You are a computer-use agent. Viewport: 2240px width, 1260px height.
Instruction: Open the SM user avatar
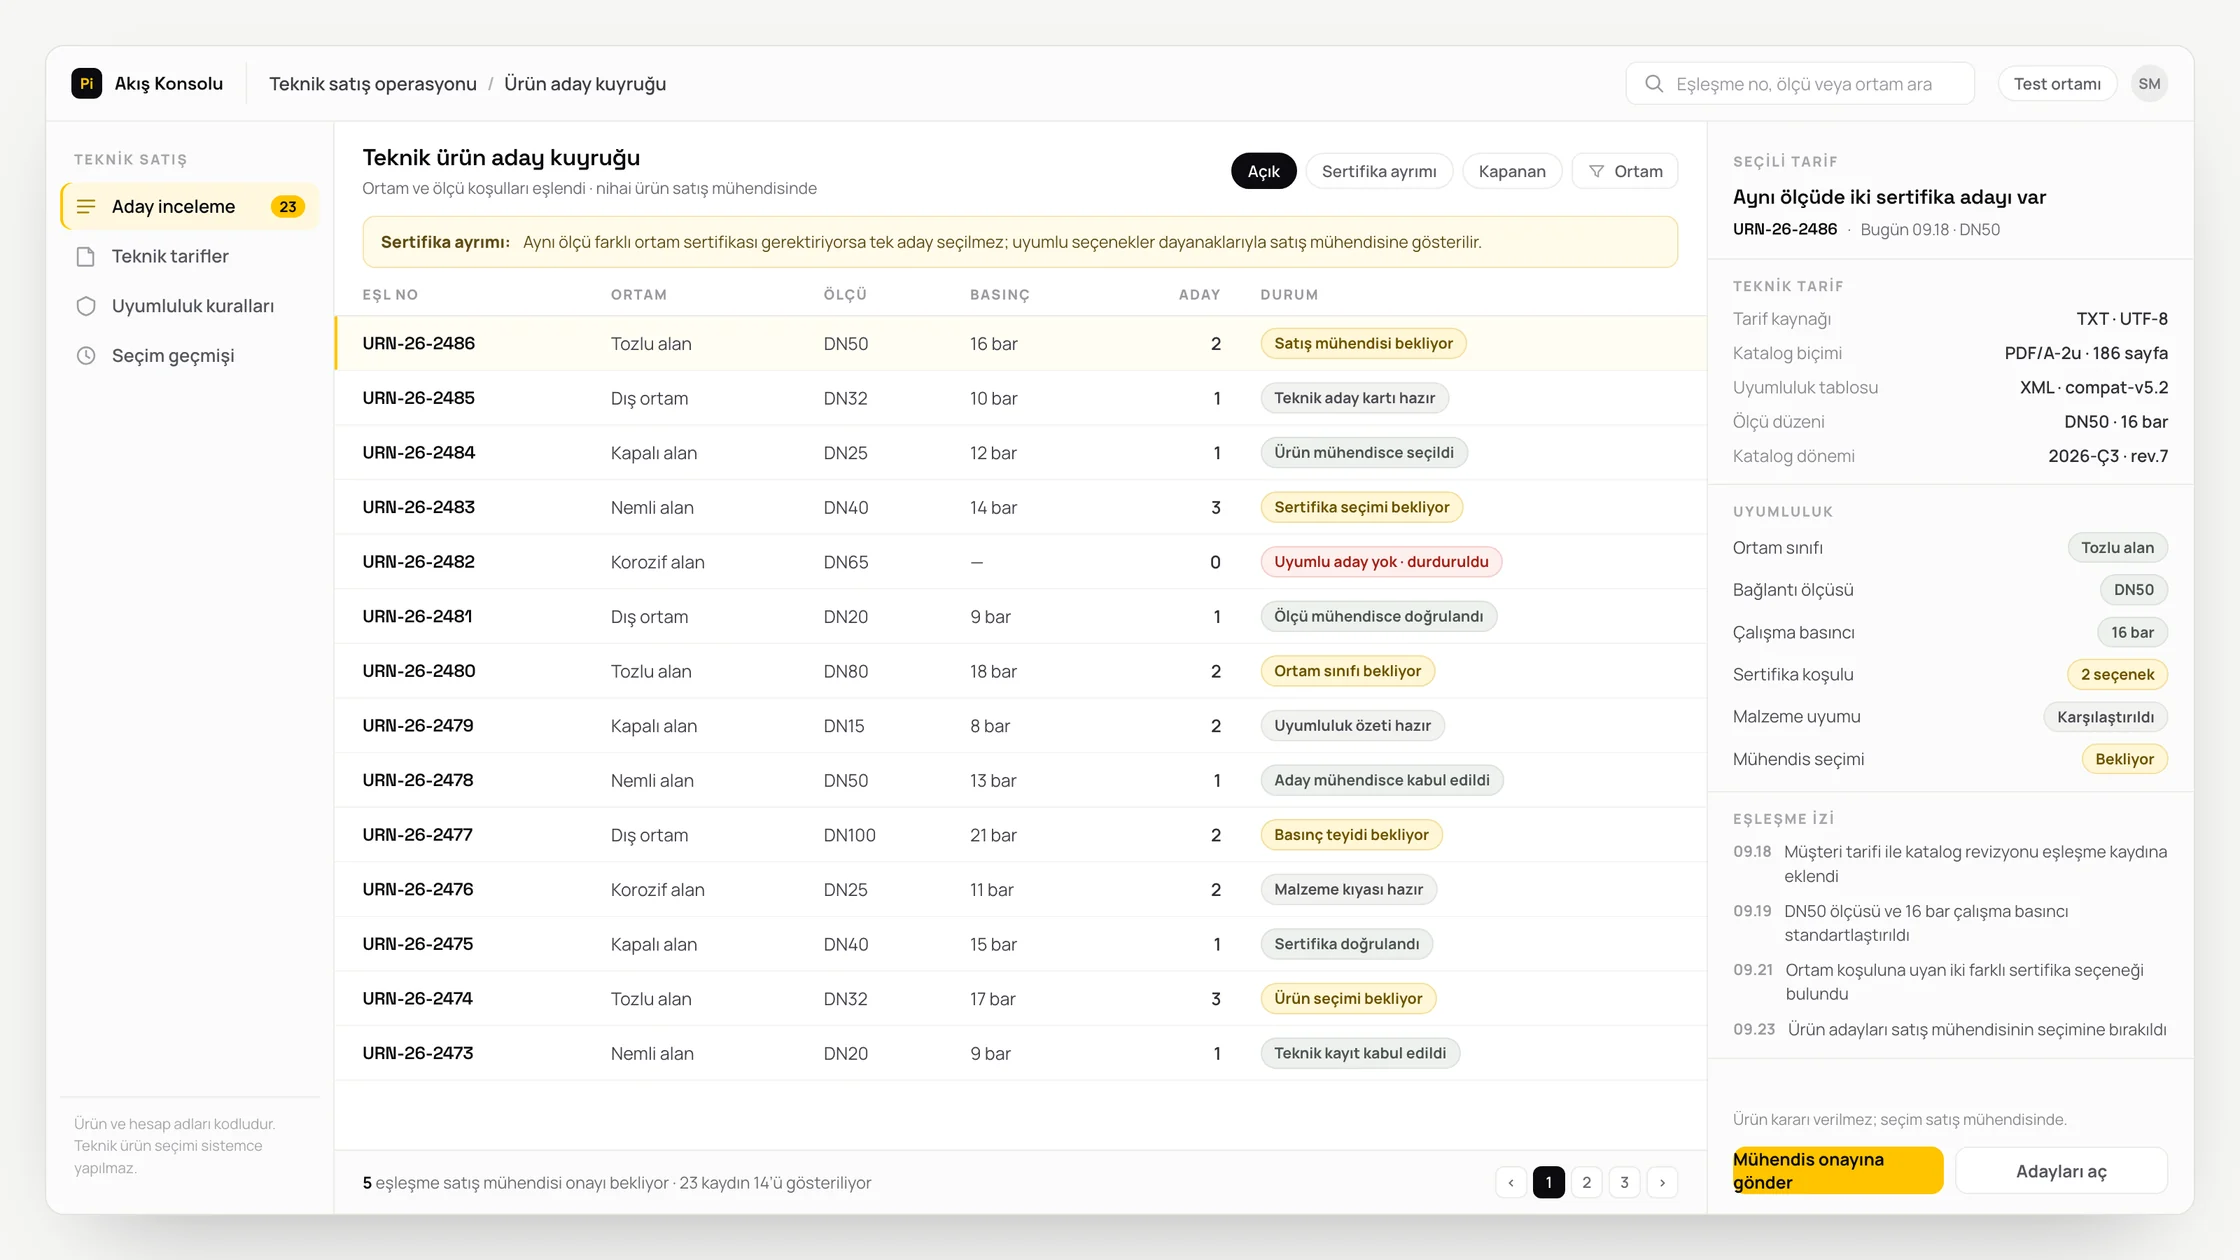coord(2149,84)
